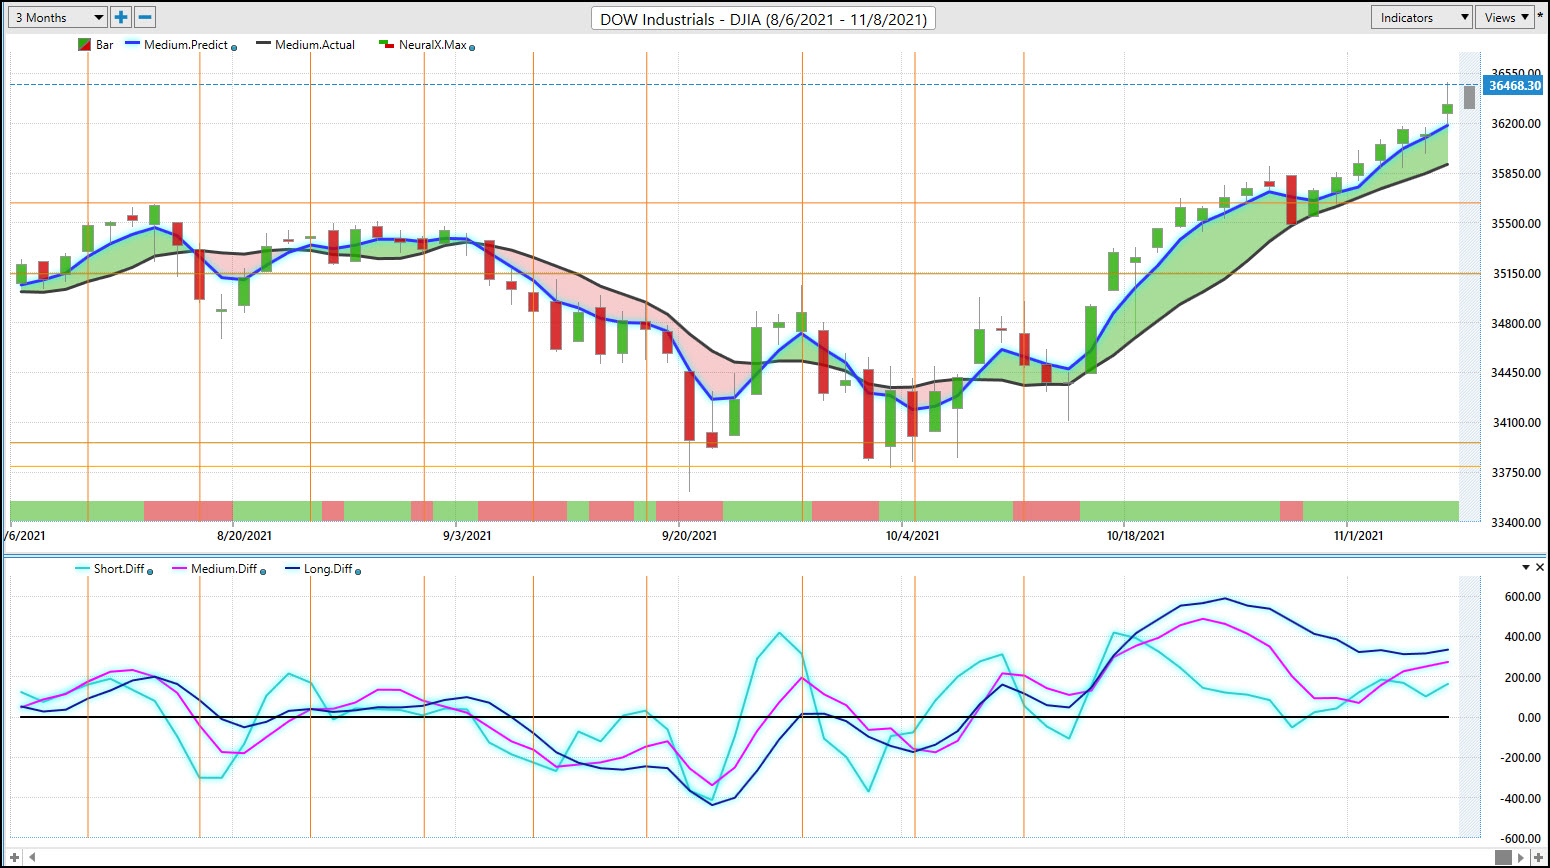Click the Medium.Actual legend label
Viewport: 1550px width, 868px height.
(x=315, y=45)
